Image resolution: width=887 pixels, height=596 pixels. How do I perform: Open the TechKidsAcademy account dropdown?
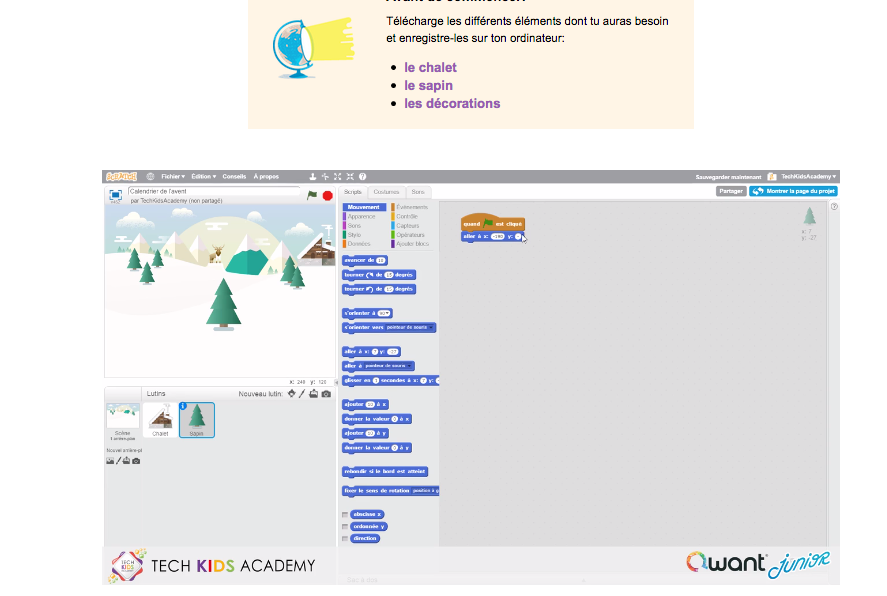pyautogui.click(x=808, y=176)
